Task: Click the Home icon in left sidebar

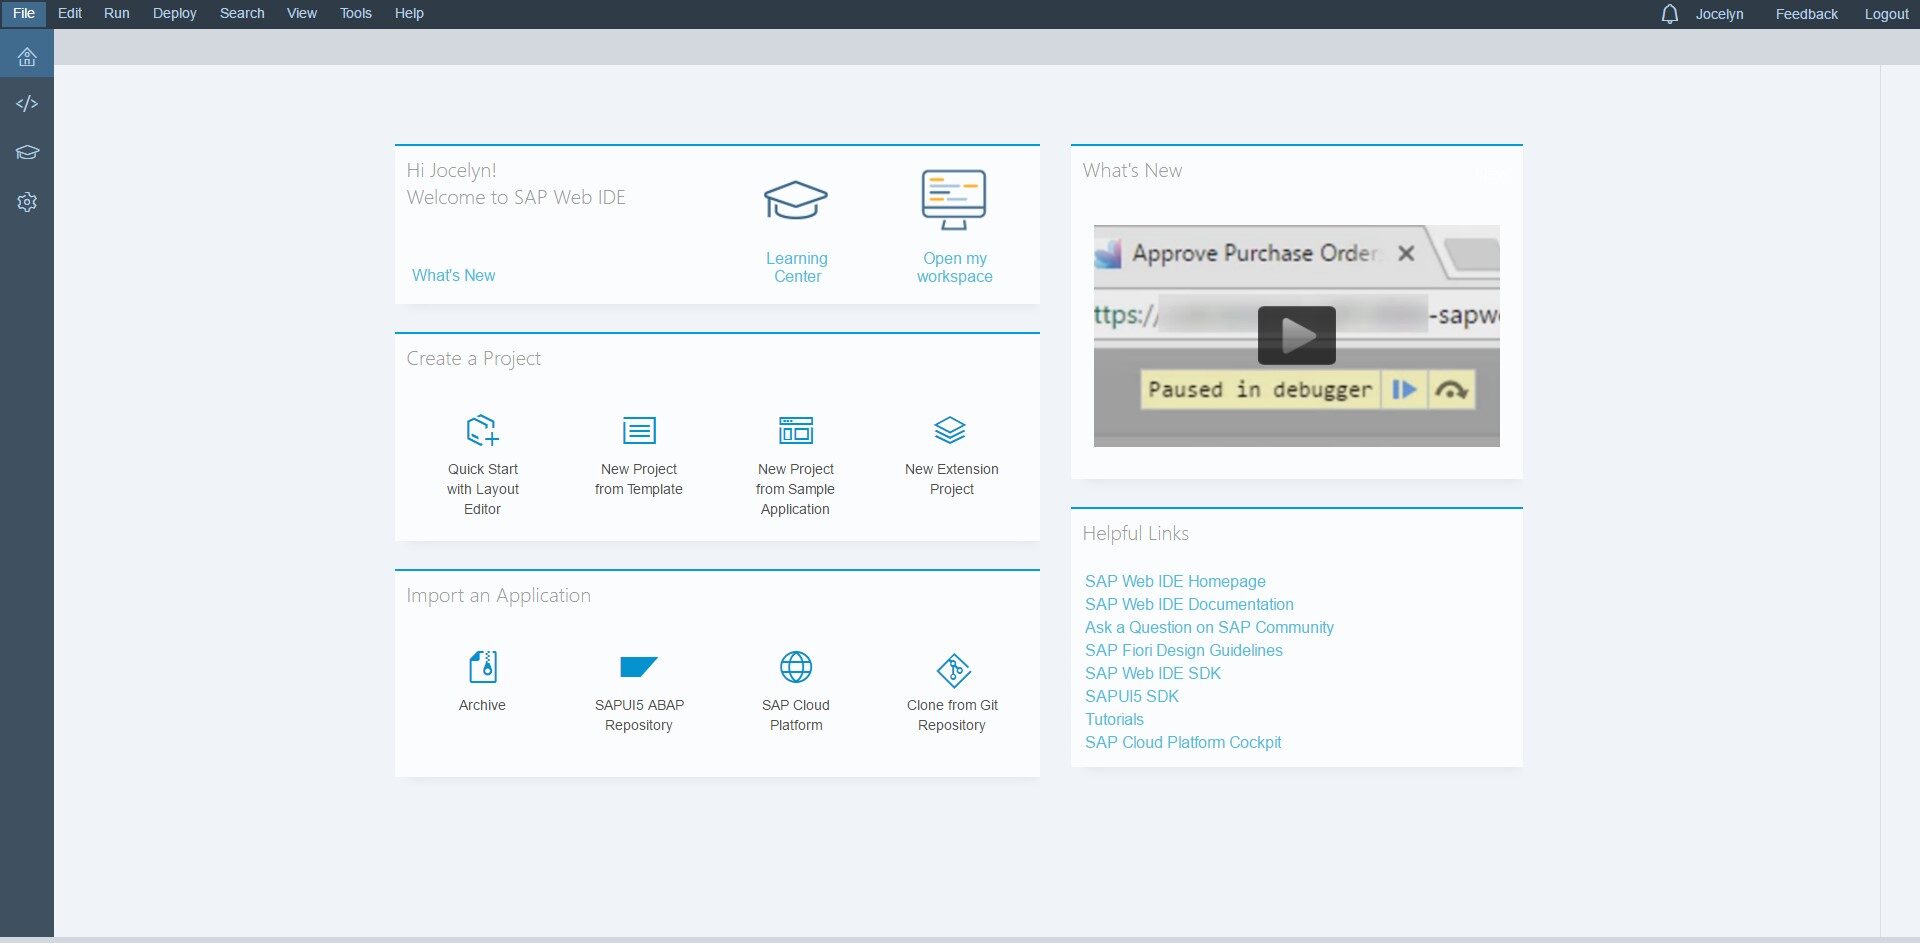Action: [x=27, y=56]
